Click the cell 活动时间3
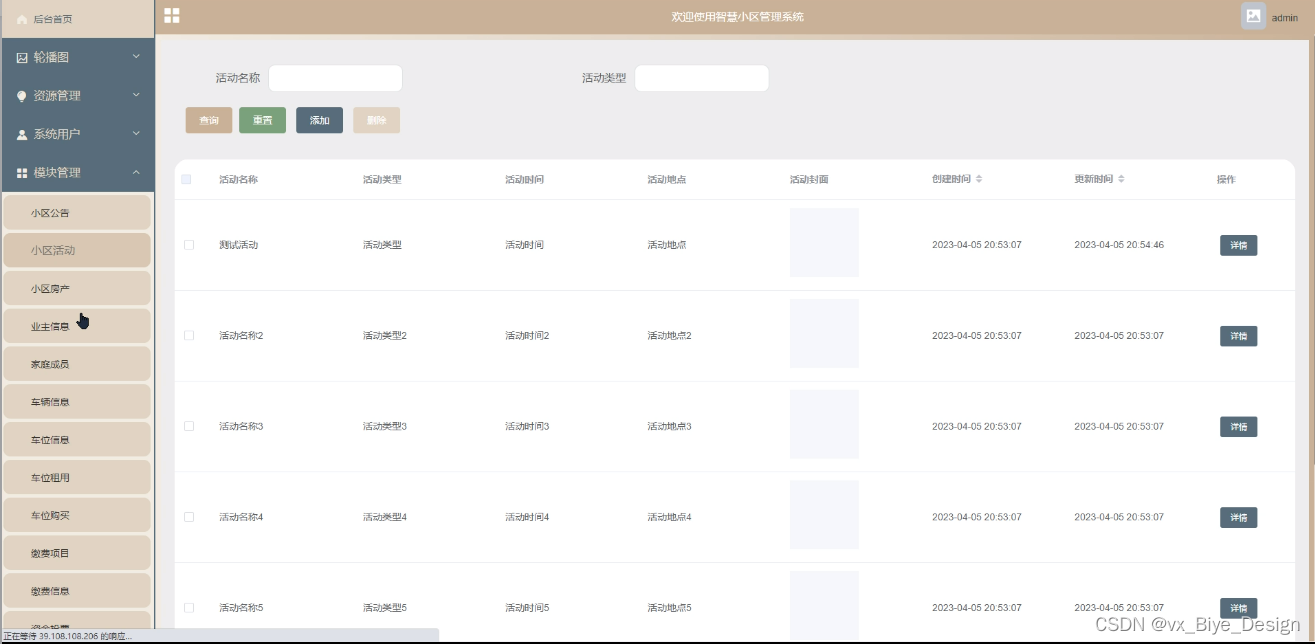 click(527, 427)
